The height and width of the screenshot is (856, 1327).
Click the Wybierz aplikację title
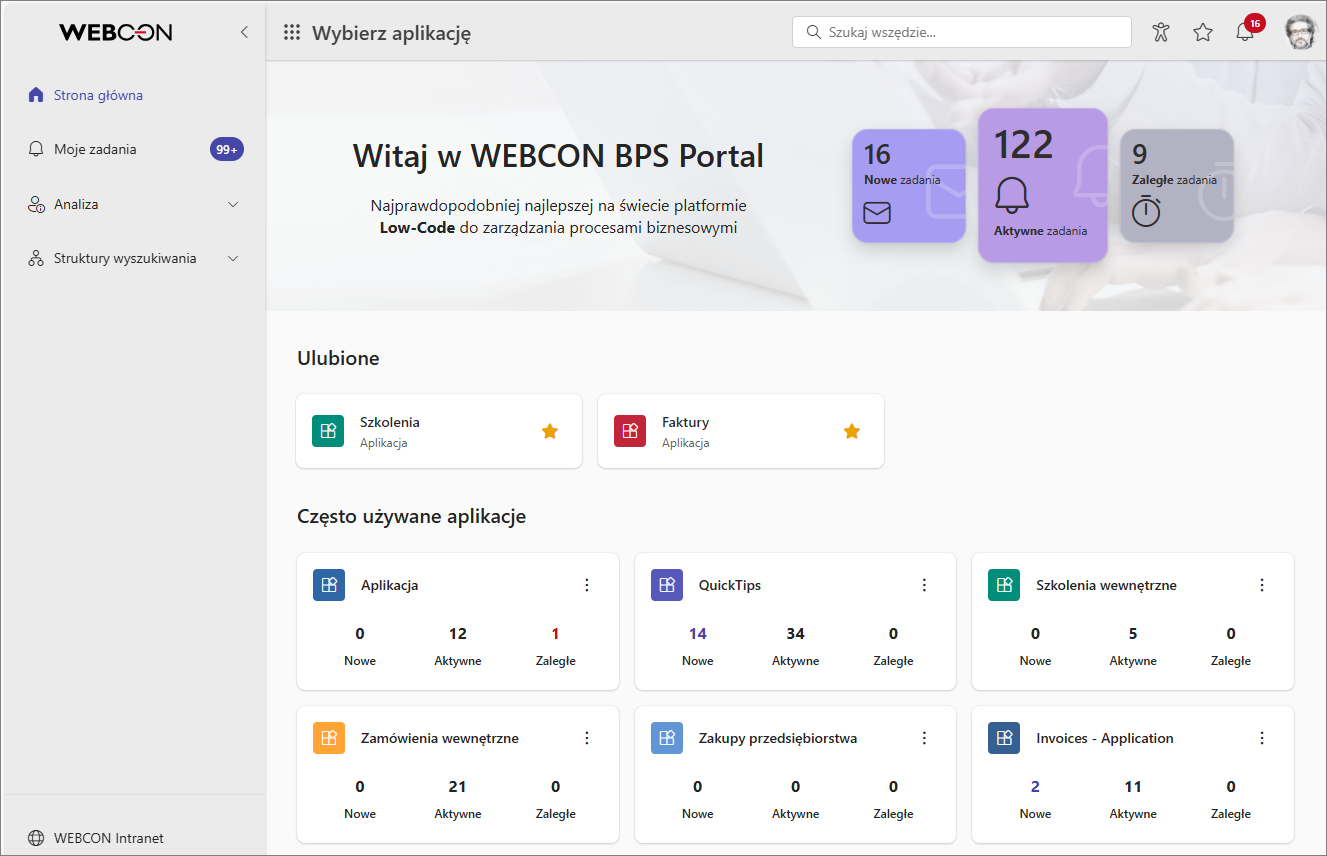coord(391,33)
